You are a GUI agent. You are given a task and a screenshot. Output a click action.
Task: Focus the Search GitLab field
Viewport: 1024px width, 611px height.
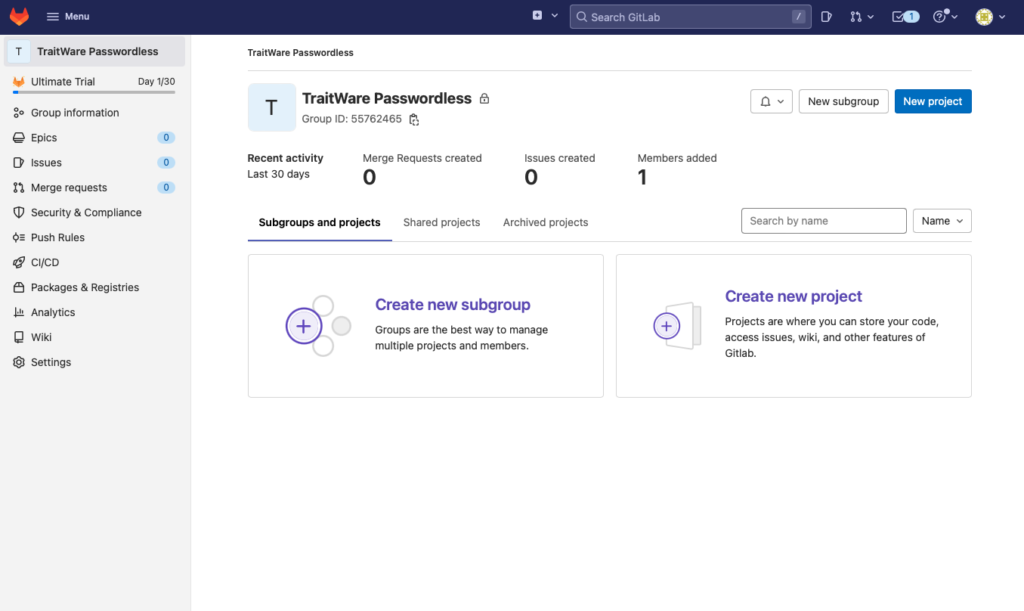690,17
